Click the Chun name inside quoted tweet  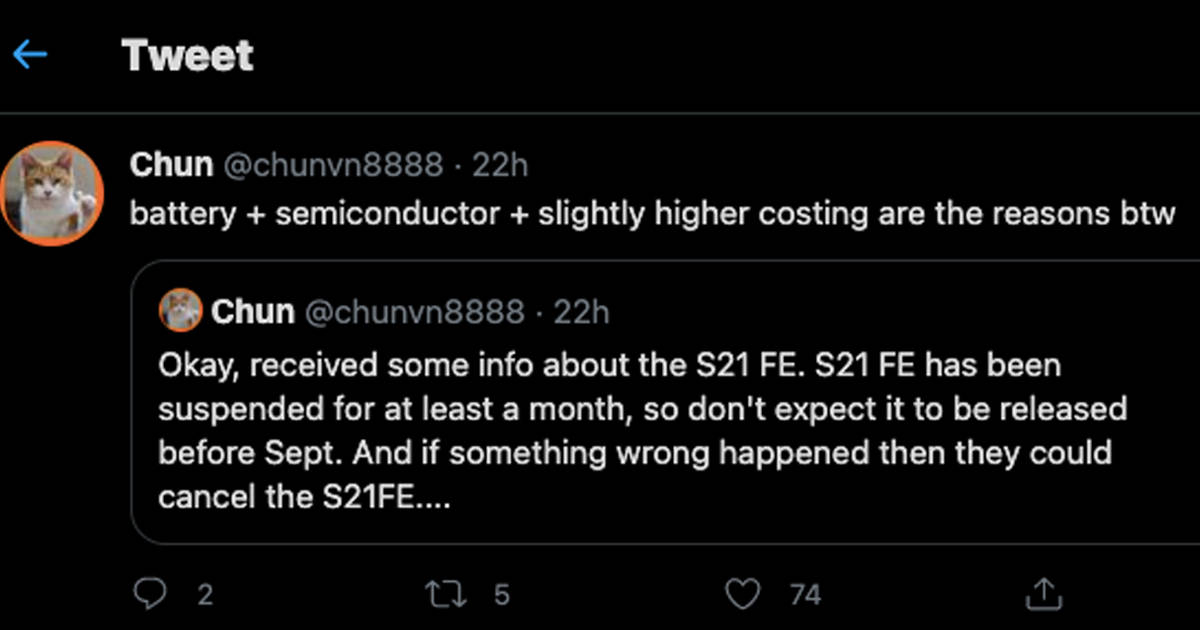[252, 312]
